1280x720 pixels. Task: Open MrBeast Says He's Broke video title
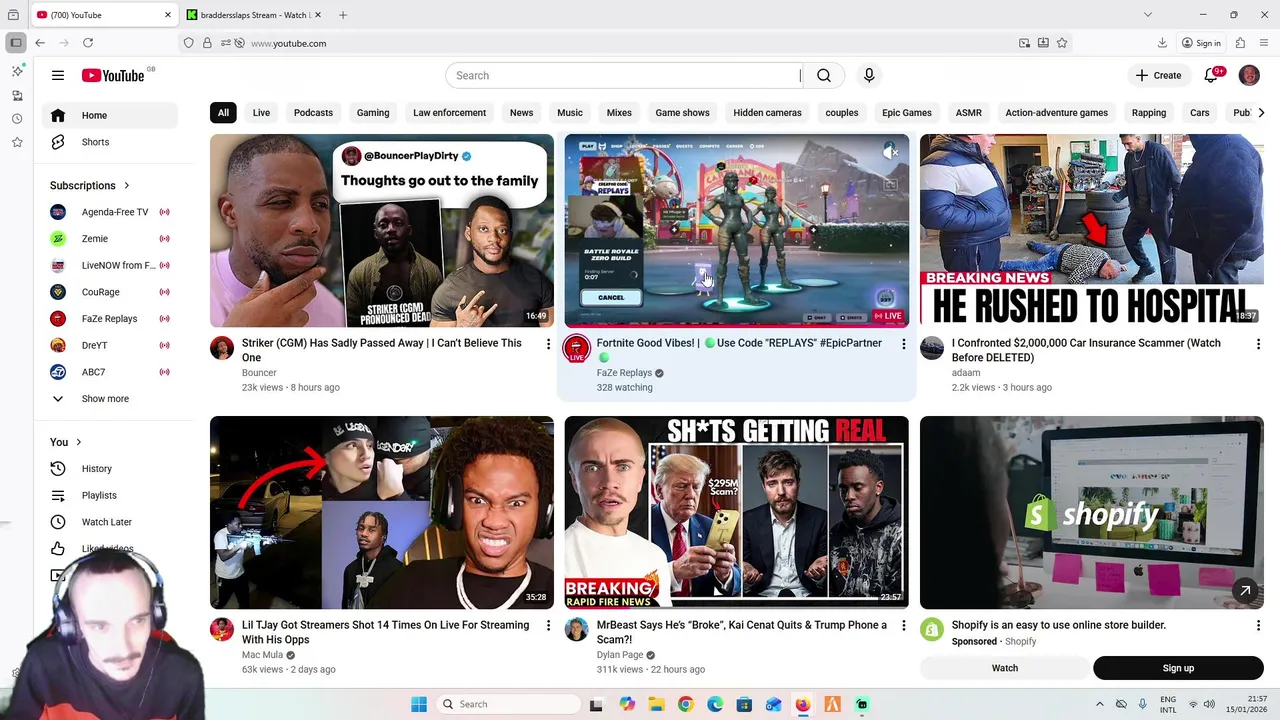pyautogui.click(x=741, y=632)
